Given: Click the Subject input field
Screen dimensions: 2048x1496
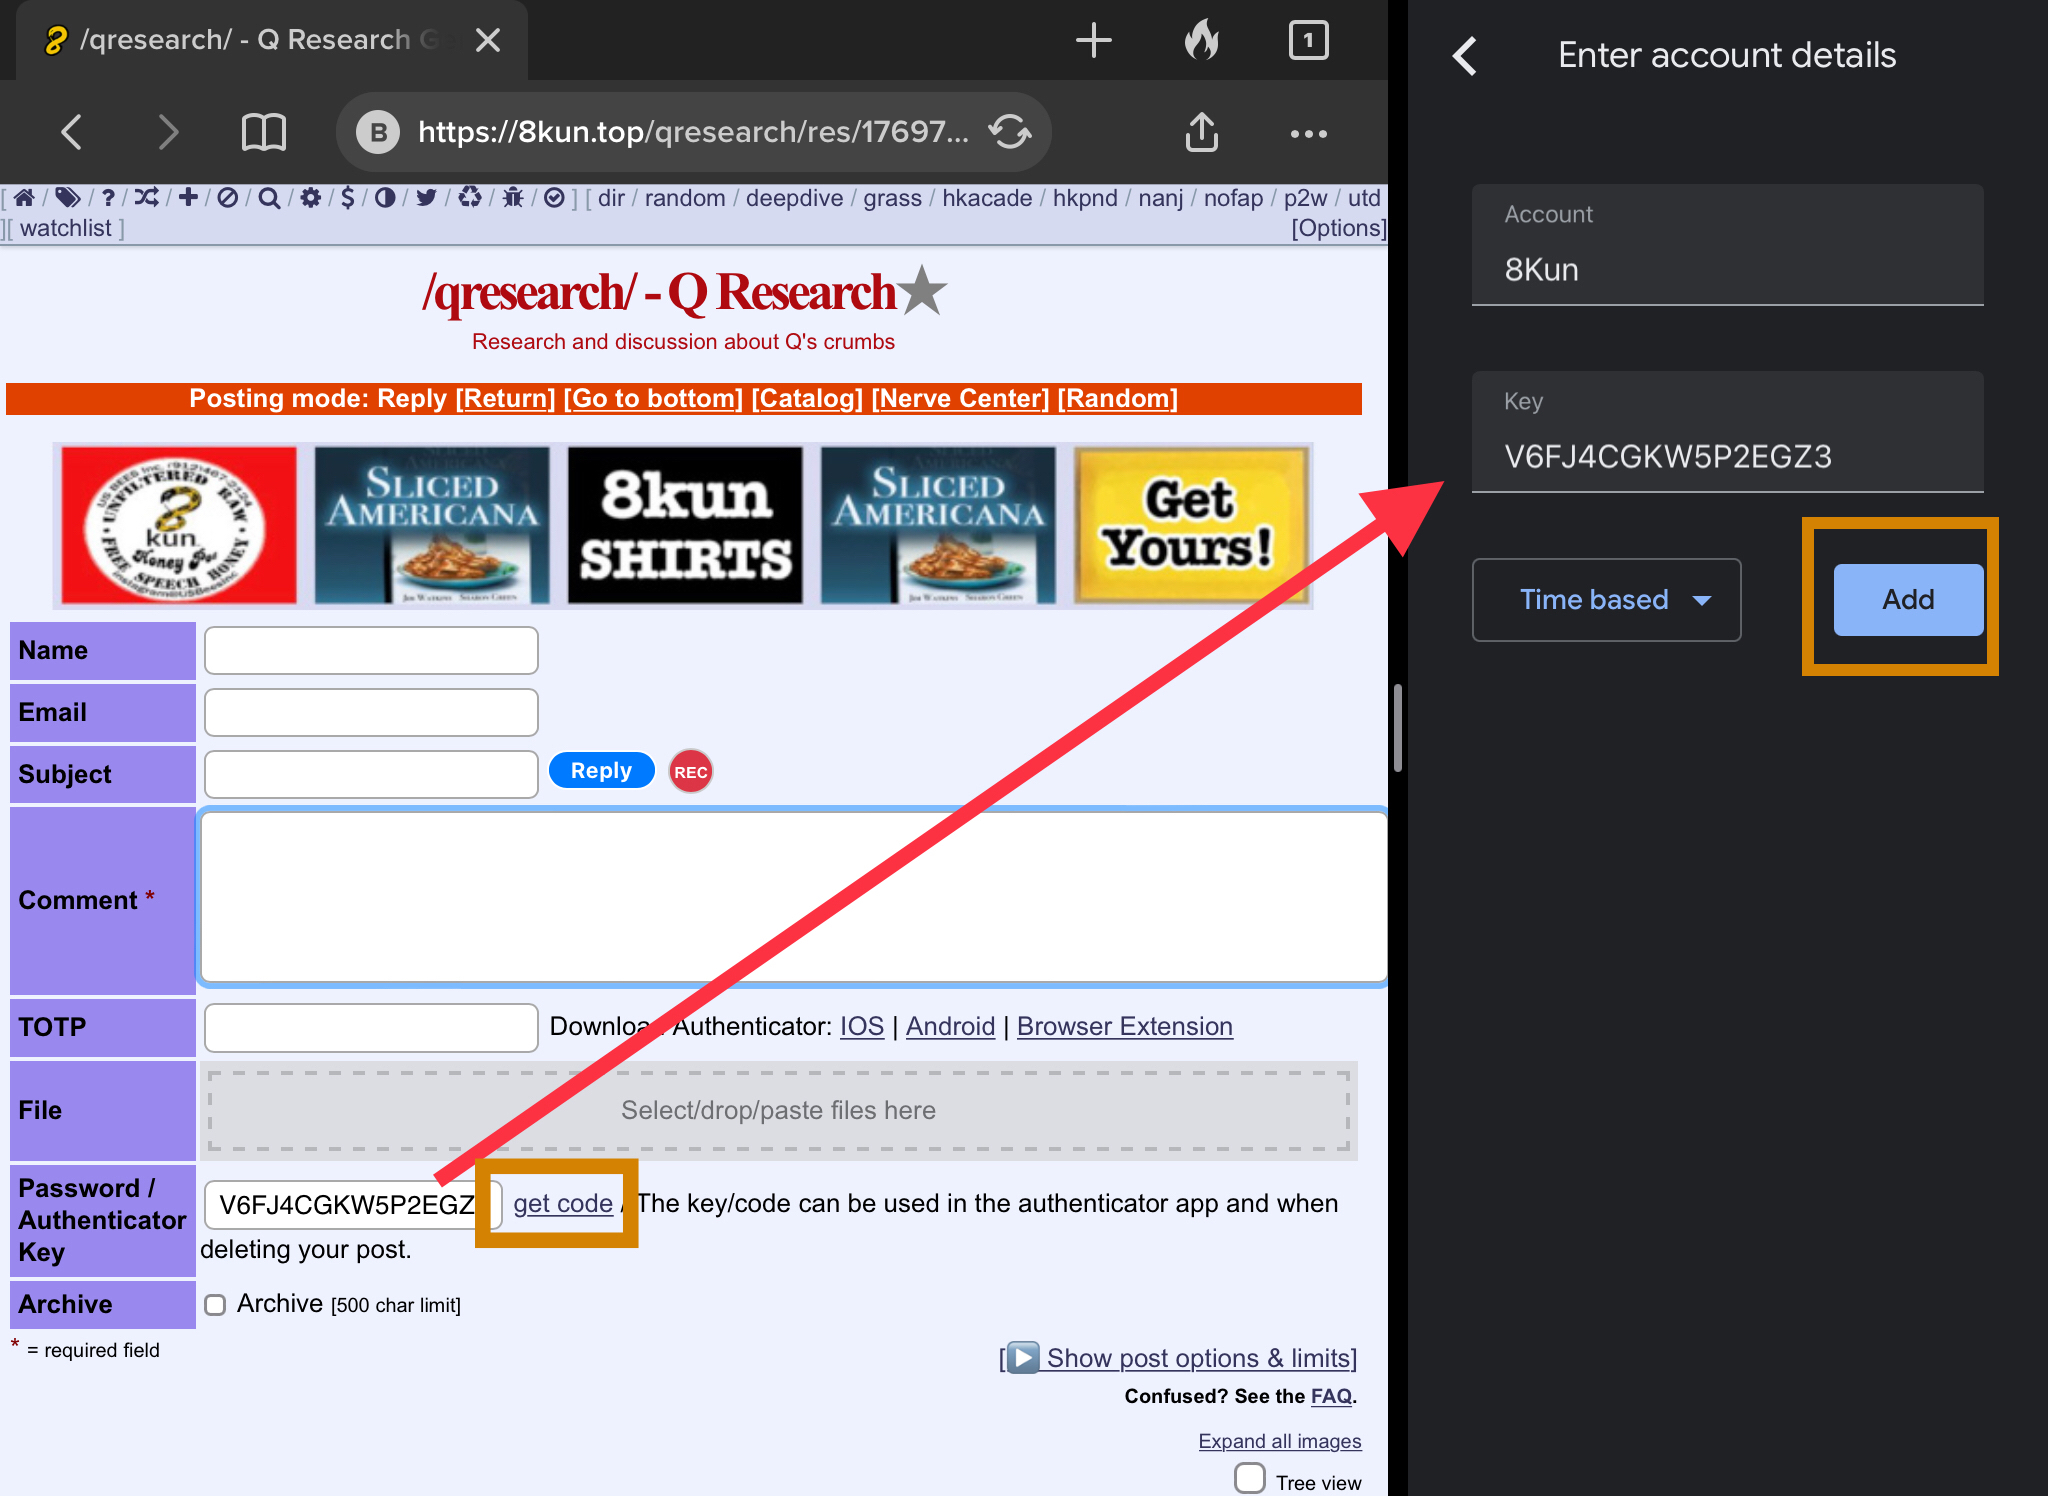Looking at the screenshot, I should (x=371, y=774).
